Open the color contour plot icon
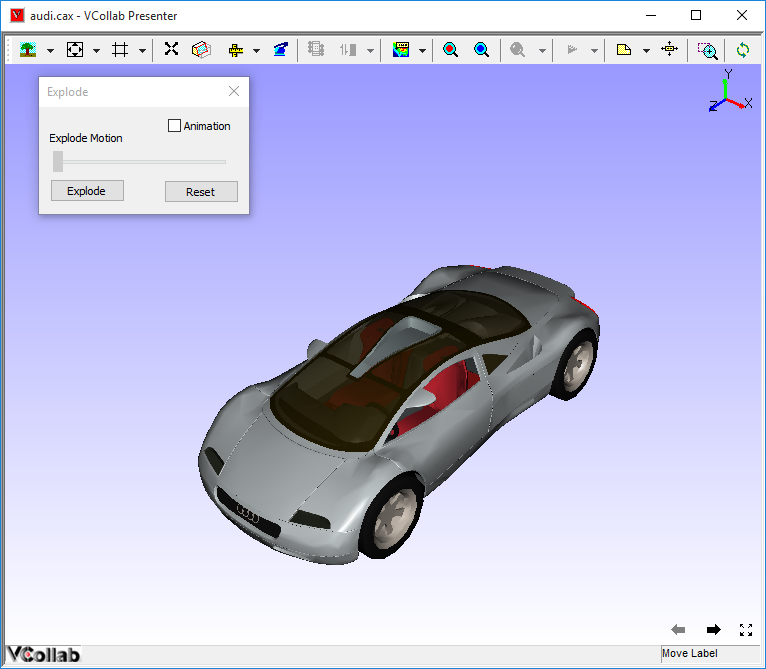The height and width of the screenshot is (669, 766). click(x=401, y=49)
